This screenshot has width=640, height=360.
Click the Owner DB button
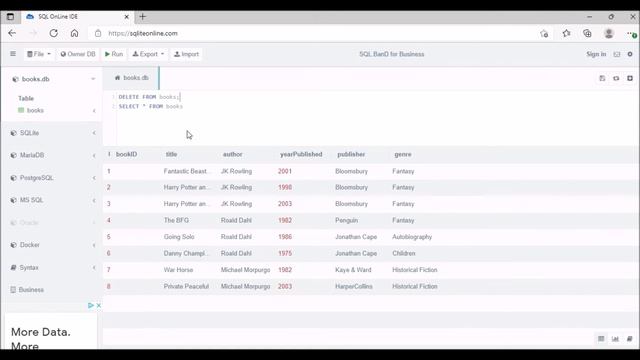click(78, 54)
